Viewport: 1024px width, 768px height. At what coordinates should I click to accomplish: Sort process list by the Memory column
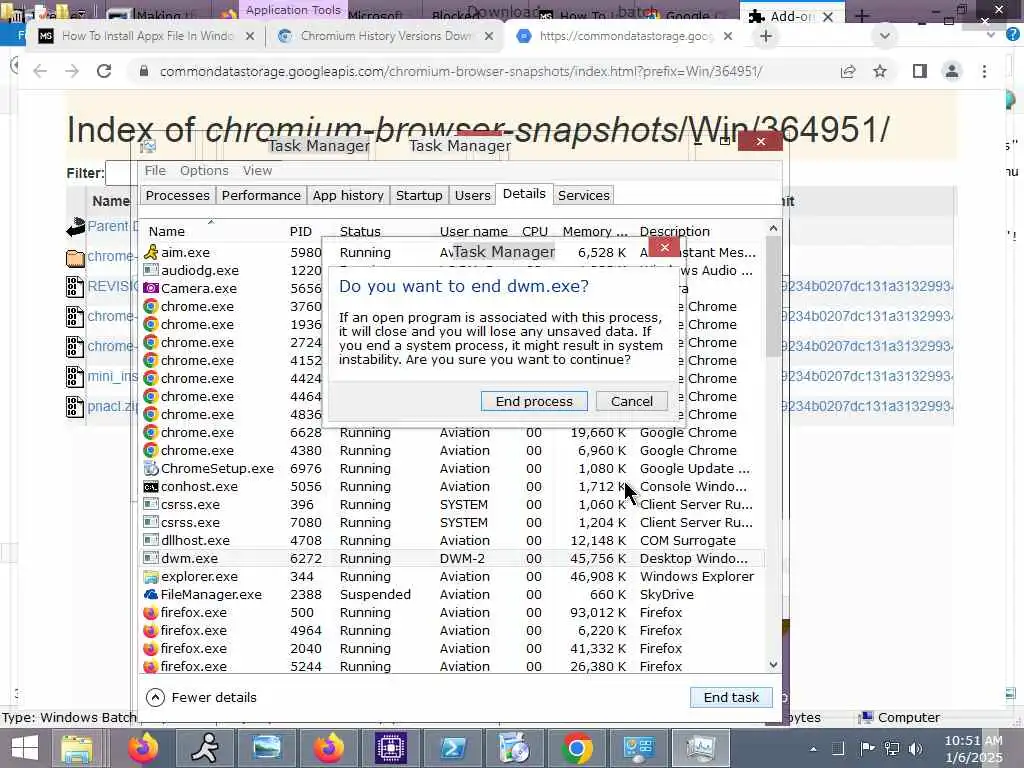coord(594,231)
